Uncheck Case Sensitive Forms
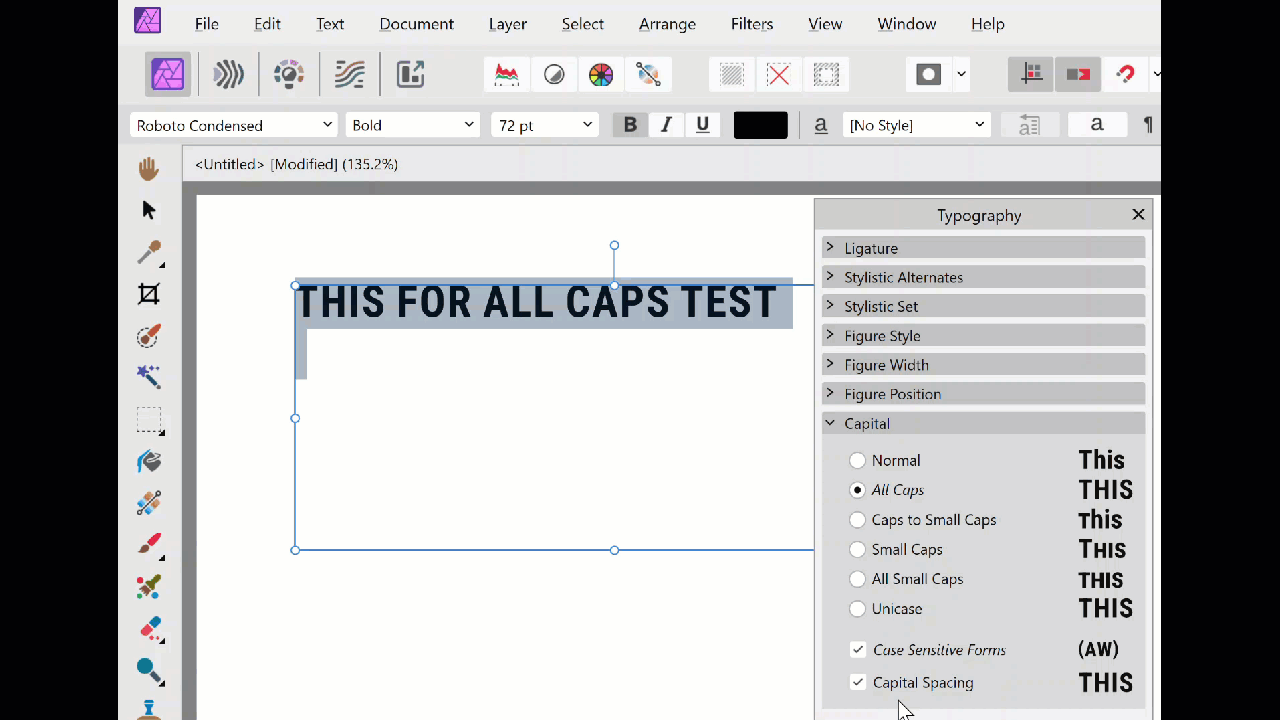1280x720 pixels. click(x=857, y=650)
